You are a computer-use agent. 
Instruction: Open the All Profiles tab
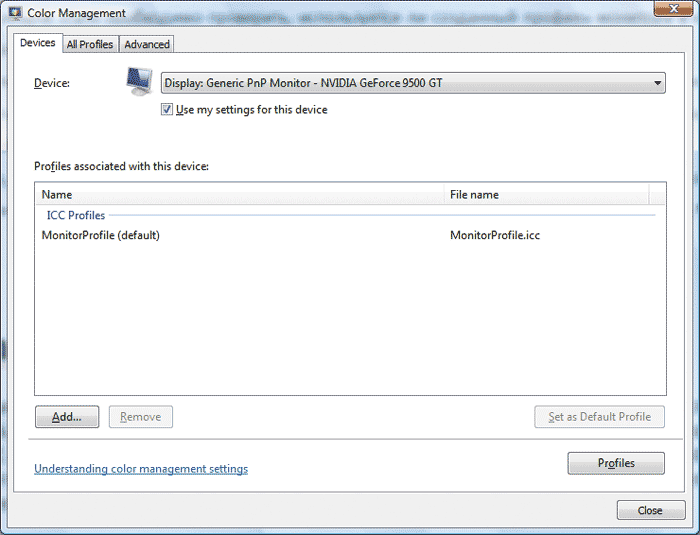pos(90,44)
